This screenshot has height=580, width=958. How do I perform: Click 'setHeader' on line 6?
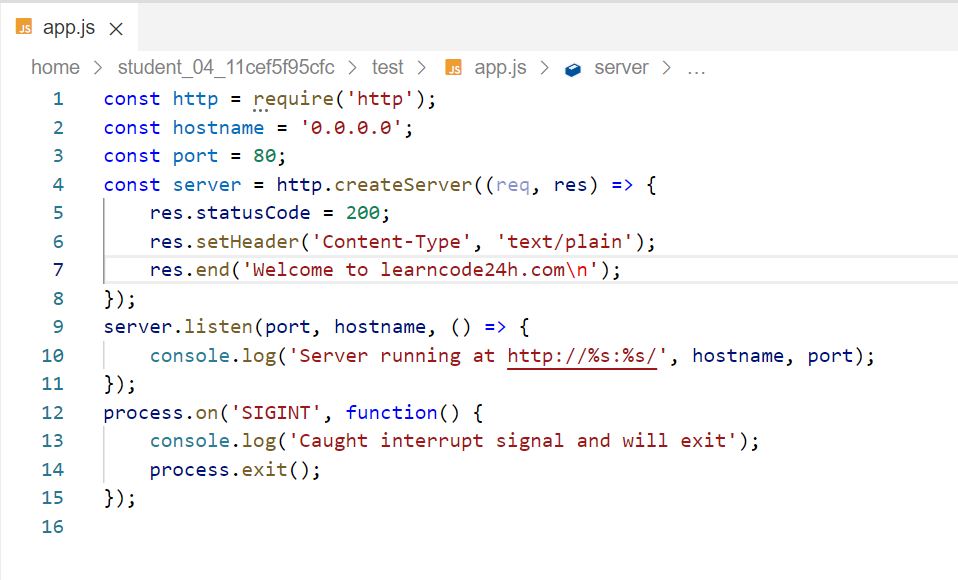coord(247,241)
